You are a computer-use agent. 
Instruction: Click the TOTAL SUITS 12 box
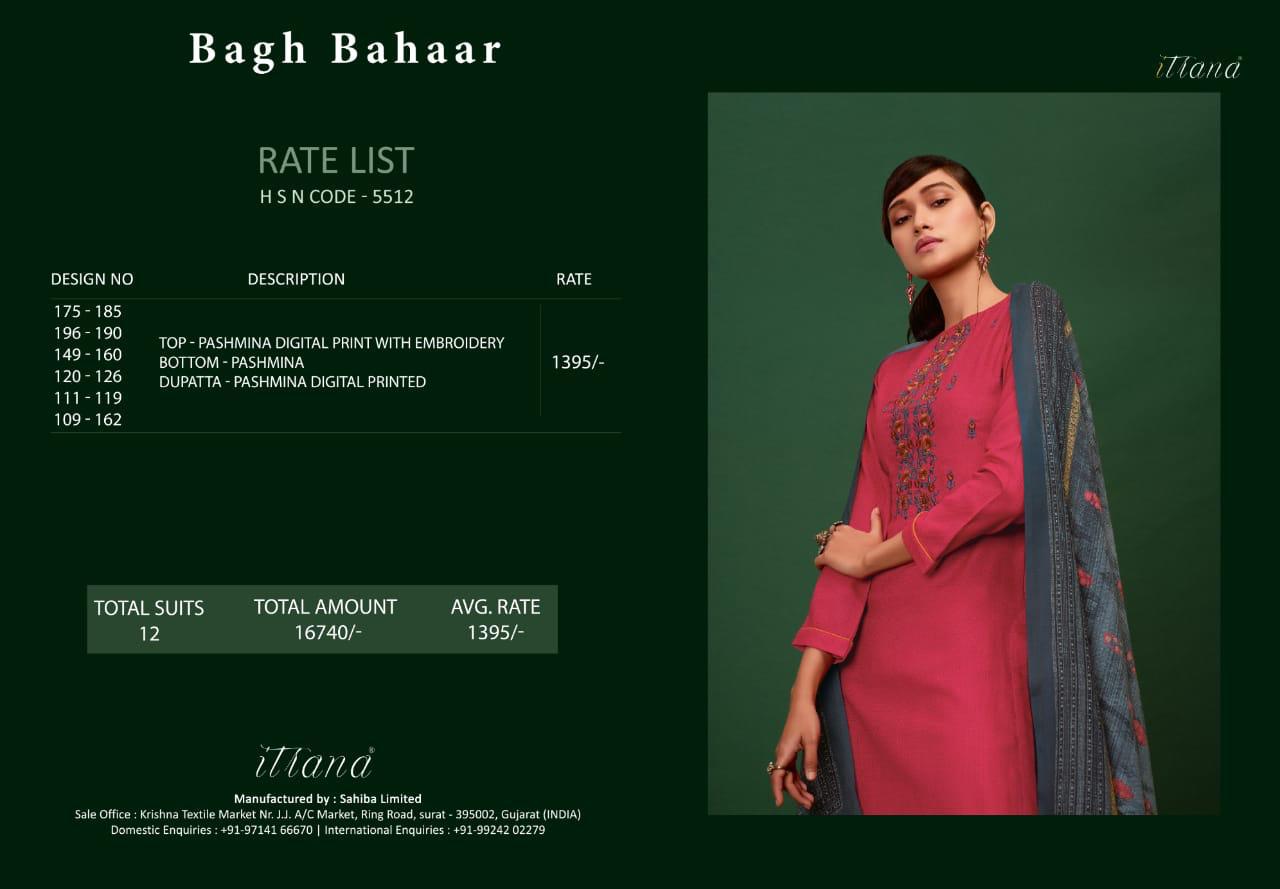(149, 620)
